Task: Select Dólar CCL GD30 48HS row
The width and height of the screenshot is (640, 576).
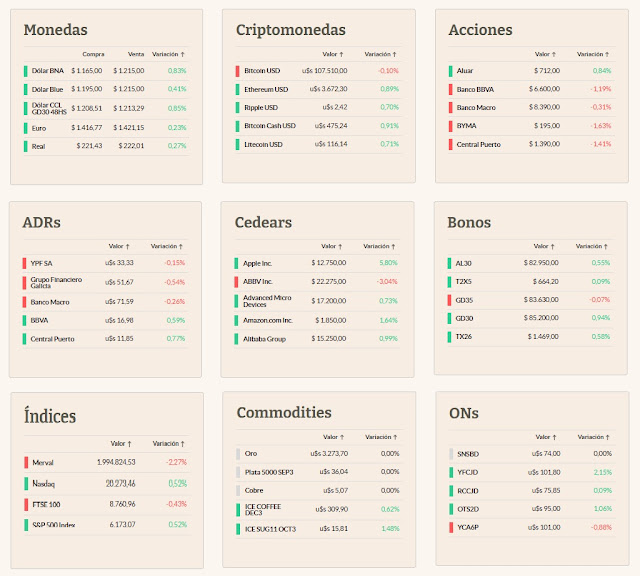Action: coord(105,109)
